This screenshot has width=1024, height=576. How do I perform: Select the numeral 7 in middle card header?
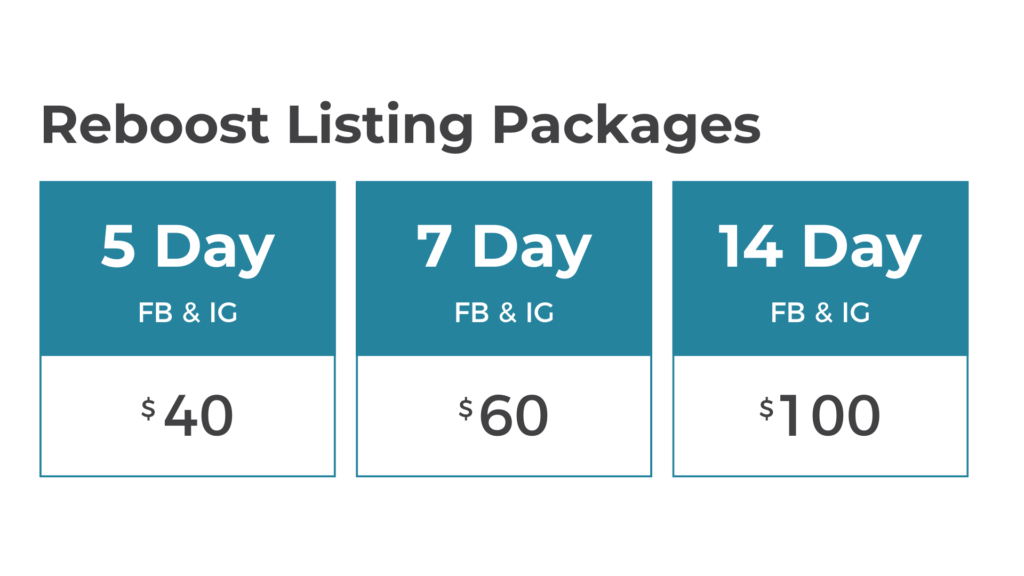tap(434, 246)
